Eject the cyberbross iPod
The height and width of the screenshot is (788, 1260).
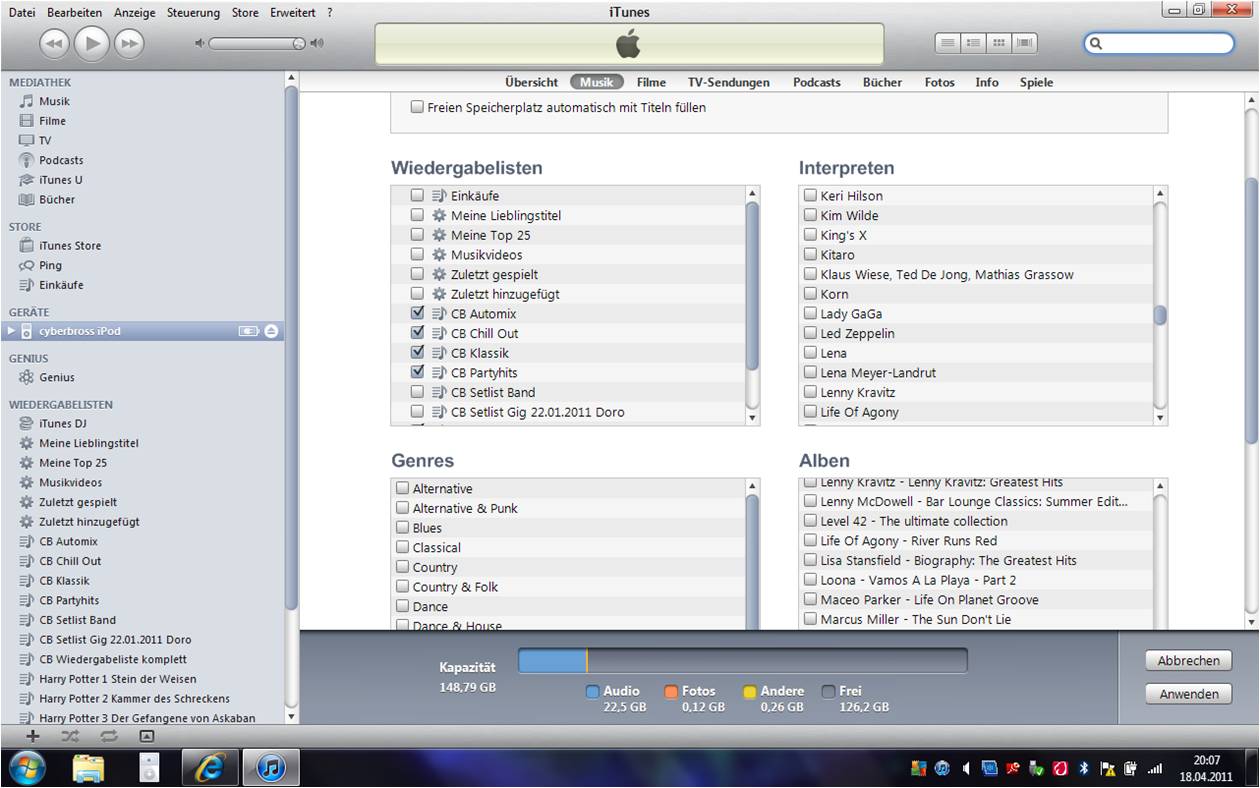pos(271,331)
